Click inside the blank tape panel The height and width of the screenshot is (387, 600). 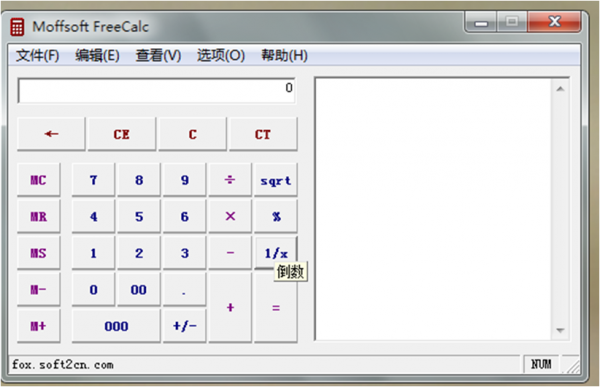[x=433, y=209]
